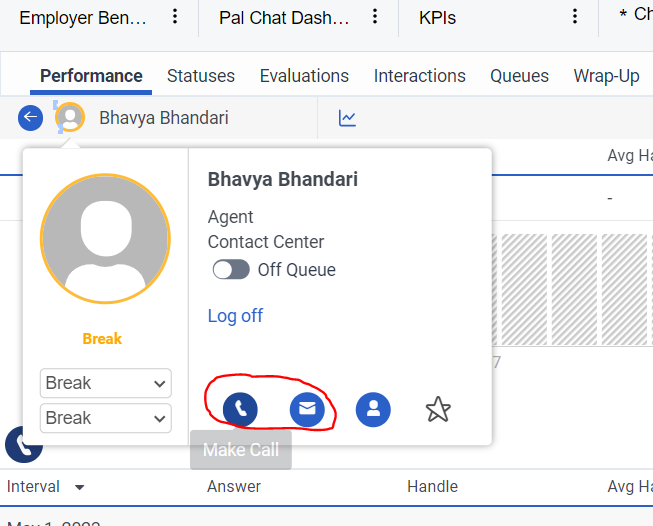Open Employer Benefits tab options menu
The image size is (653, 526).
point(175,17)
